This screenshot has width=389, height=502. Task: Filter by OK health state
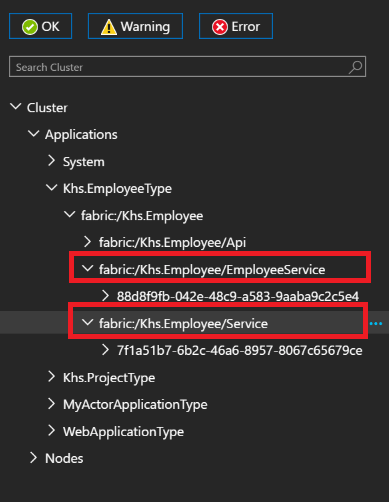[40, 26]
